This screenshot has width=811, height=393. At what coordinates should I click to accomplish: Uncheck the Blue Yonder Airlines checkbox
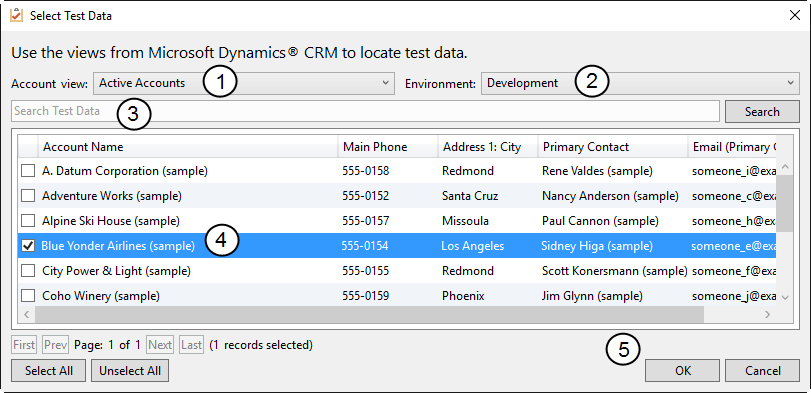coord(28,246)
